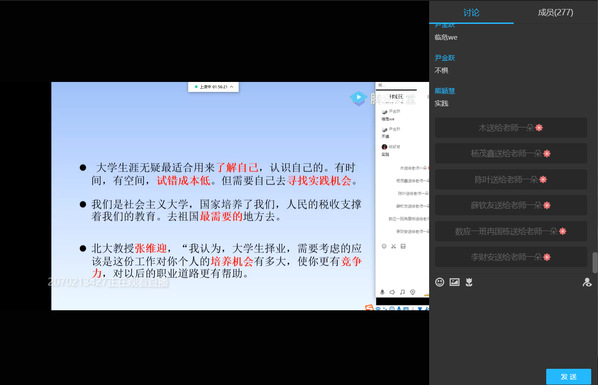
Task: Click the 发送 send button
Action: coord(568,377)
